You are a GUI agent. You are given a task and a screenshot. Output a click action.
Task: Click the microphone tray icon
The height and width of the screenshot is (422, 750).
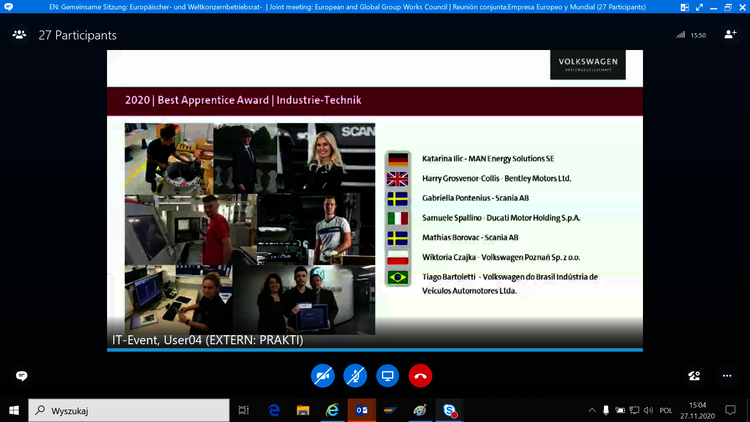click(x=606, y=410)
